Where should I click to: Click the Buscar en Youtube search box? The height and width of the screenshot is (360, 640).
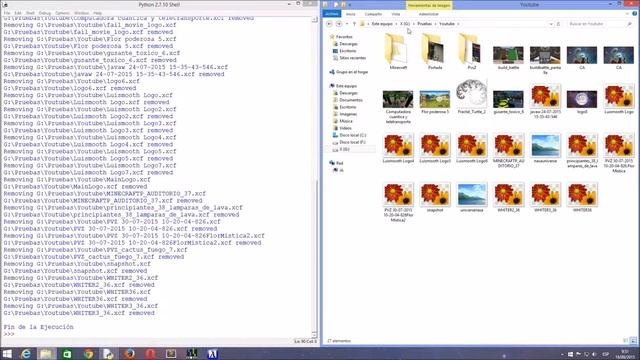599,24
